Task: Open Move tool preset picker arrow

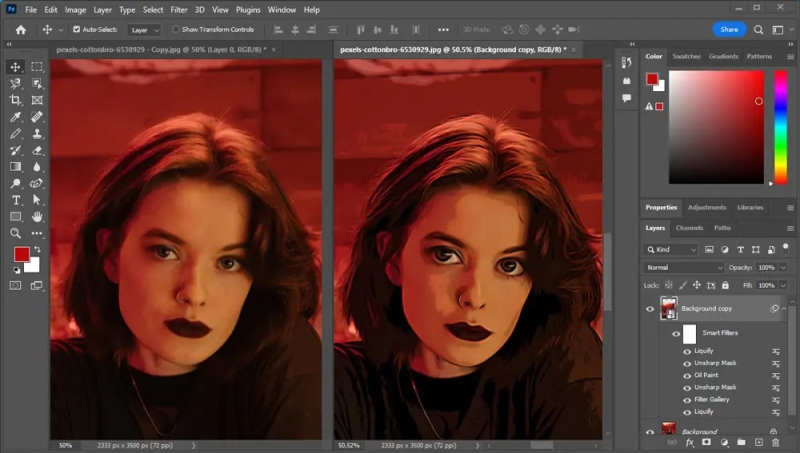Action: [x=61, y=30]
